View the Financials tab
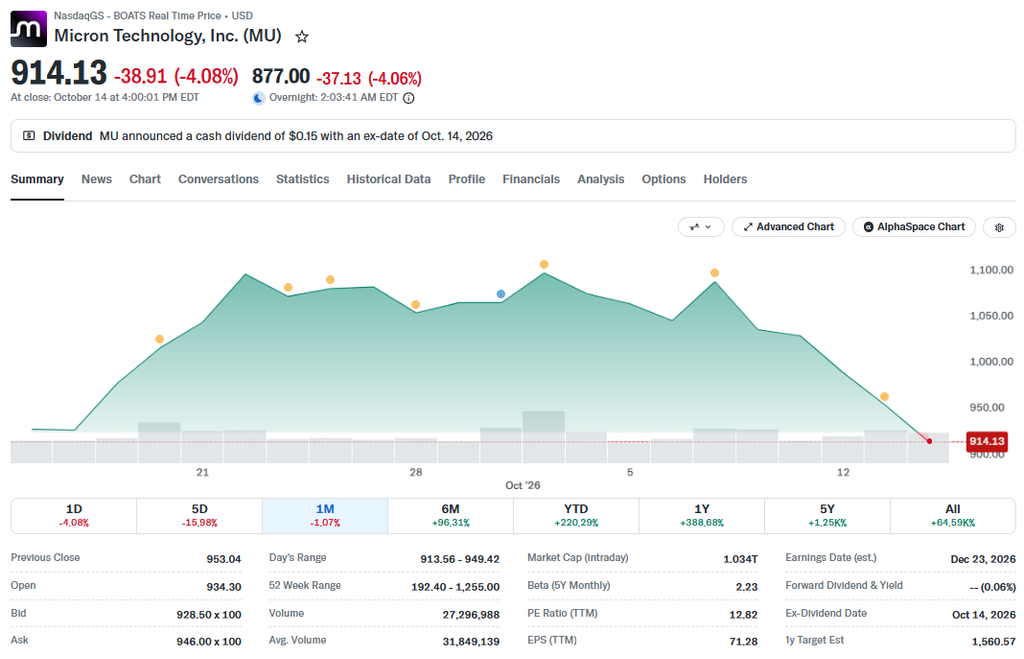 pos(531,179)
